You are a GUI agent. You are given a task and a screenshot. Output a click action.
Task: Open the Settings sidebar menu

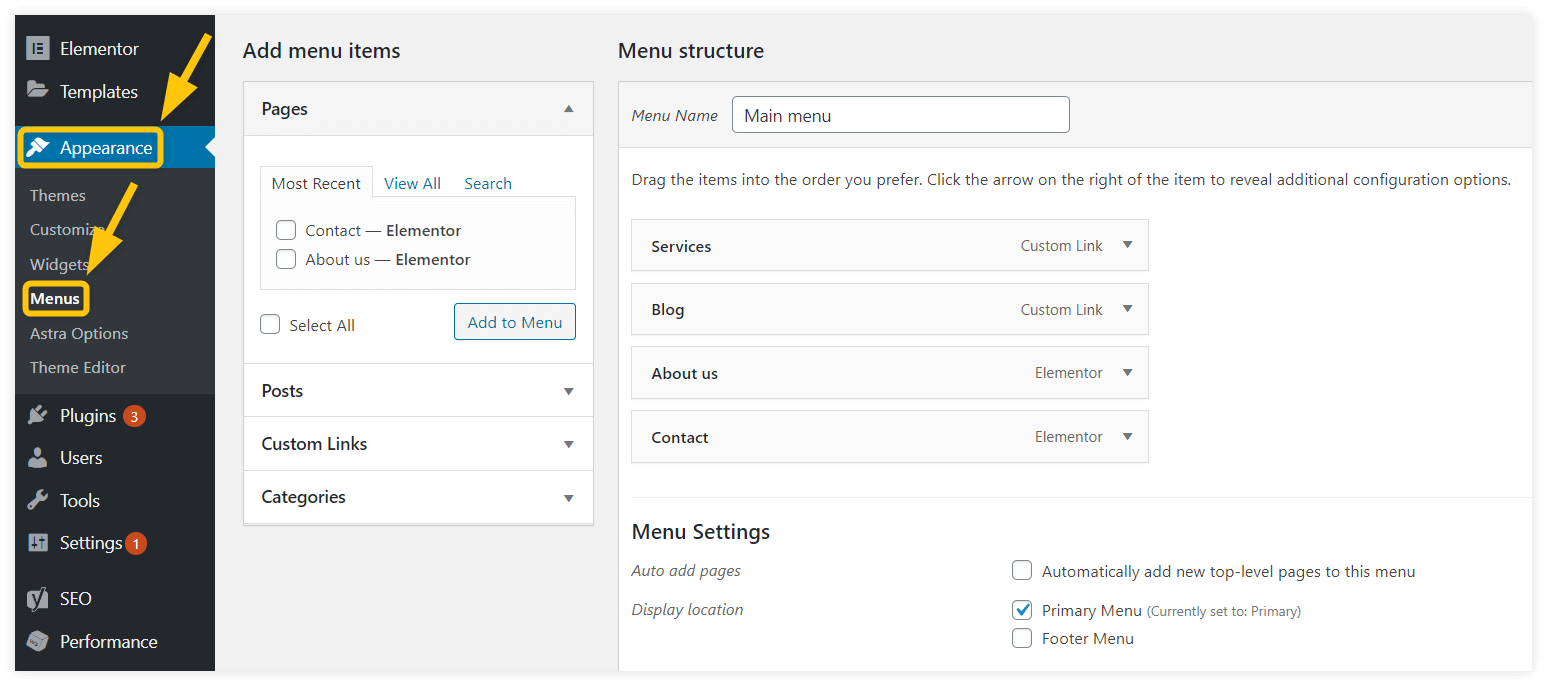(x=115, y=543)
